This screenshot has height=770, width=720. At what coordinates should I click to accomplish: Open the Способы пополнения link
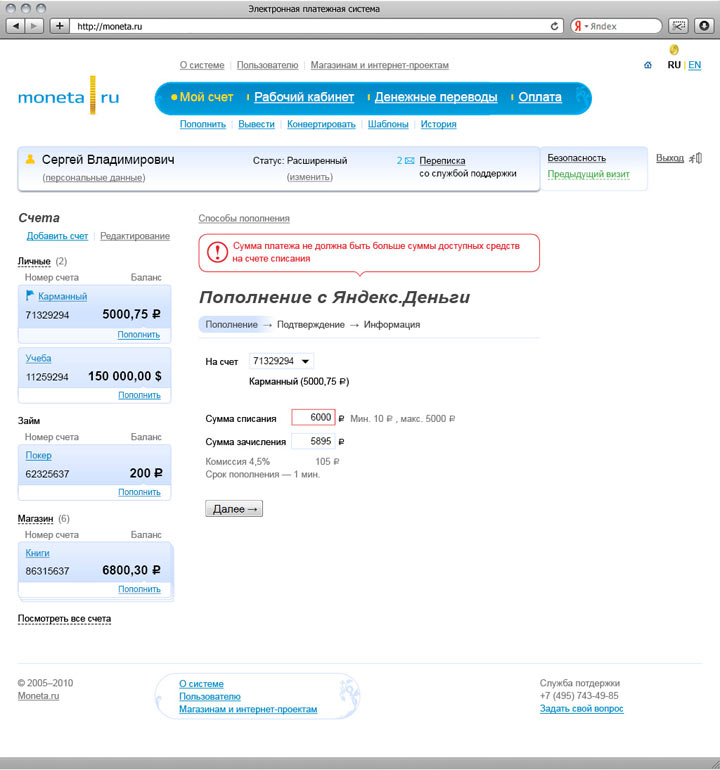pyautogui.click(x=244, y=218)
